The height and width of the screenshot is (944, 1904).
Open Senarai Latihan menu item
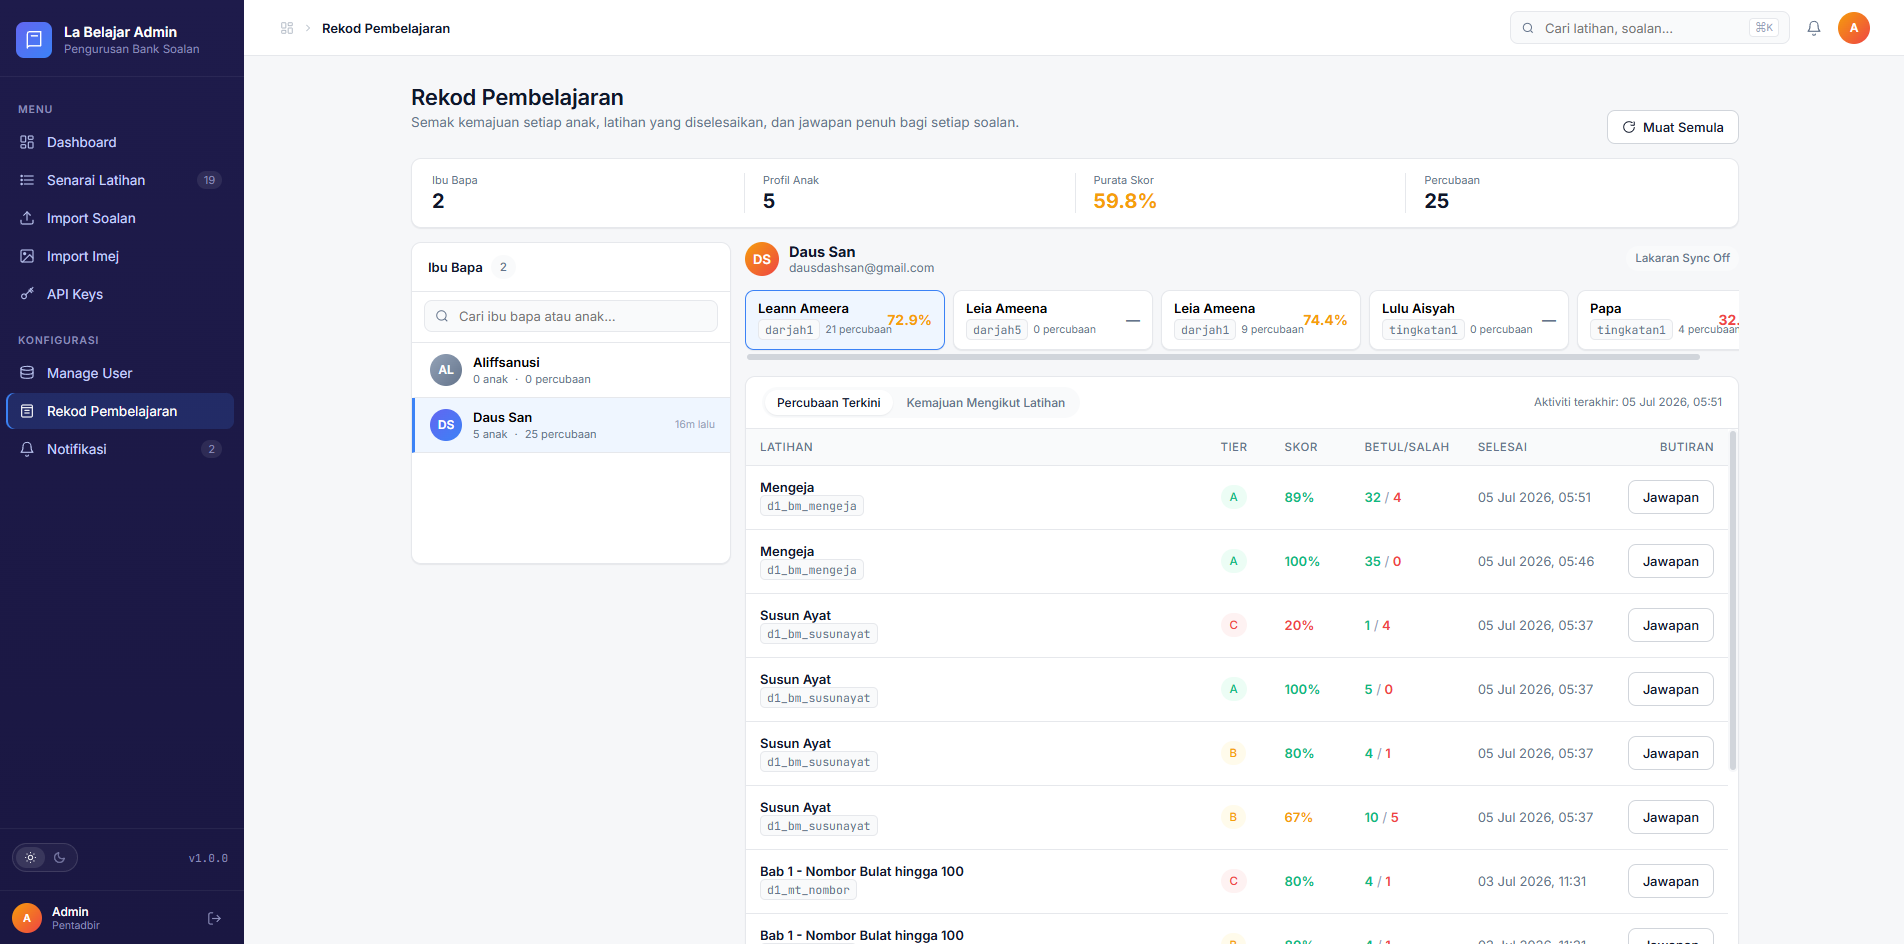[x=120, y=180]
